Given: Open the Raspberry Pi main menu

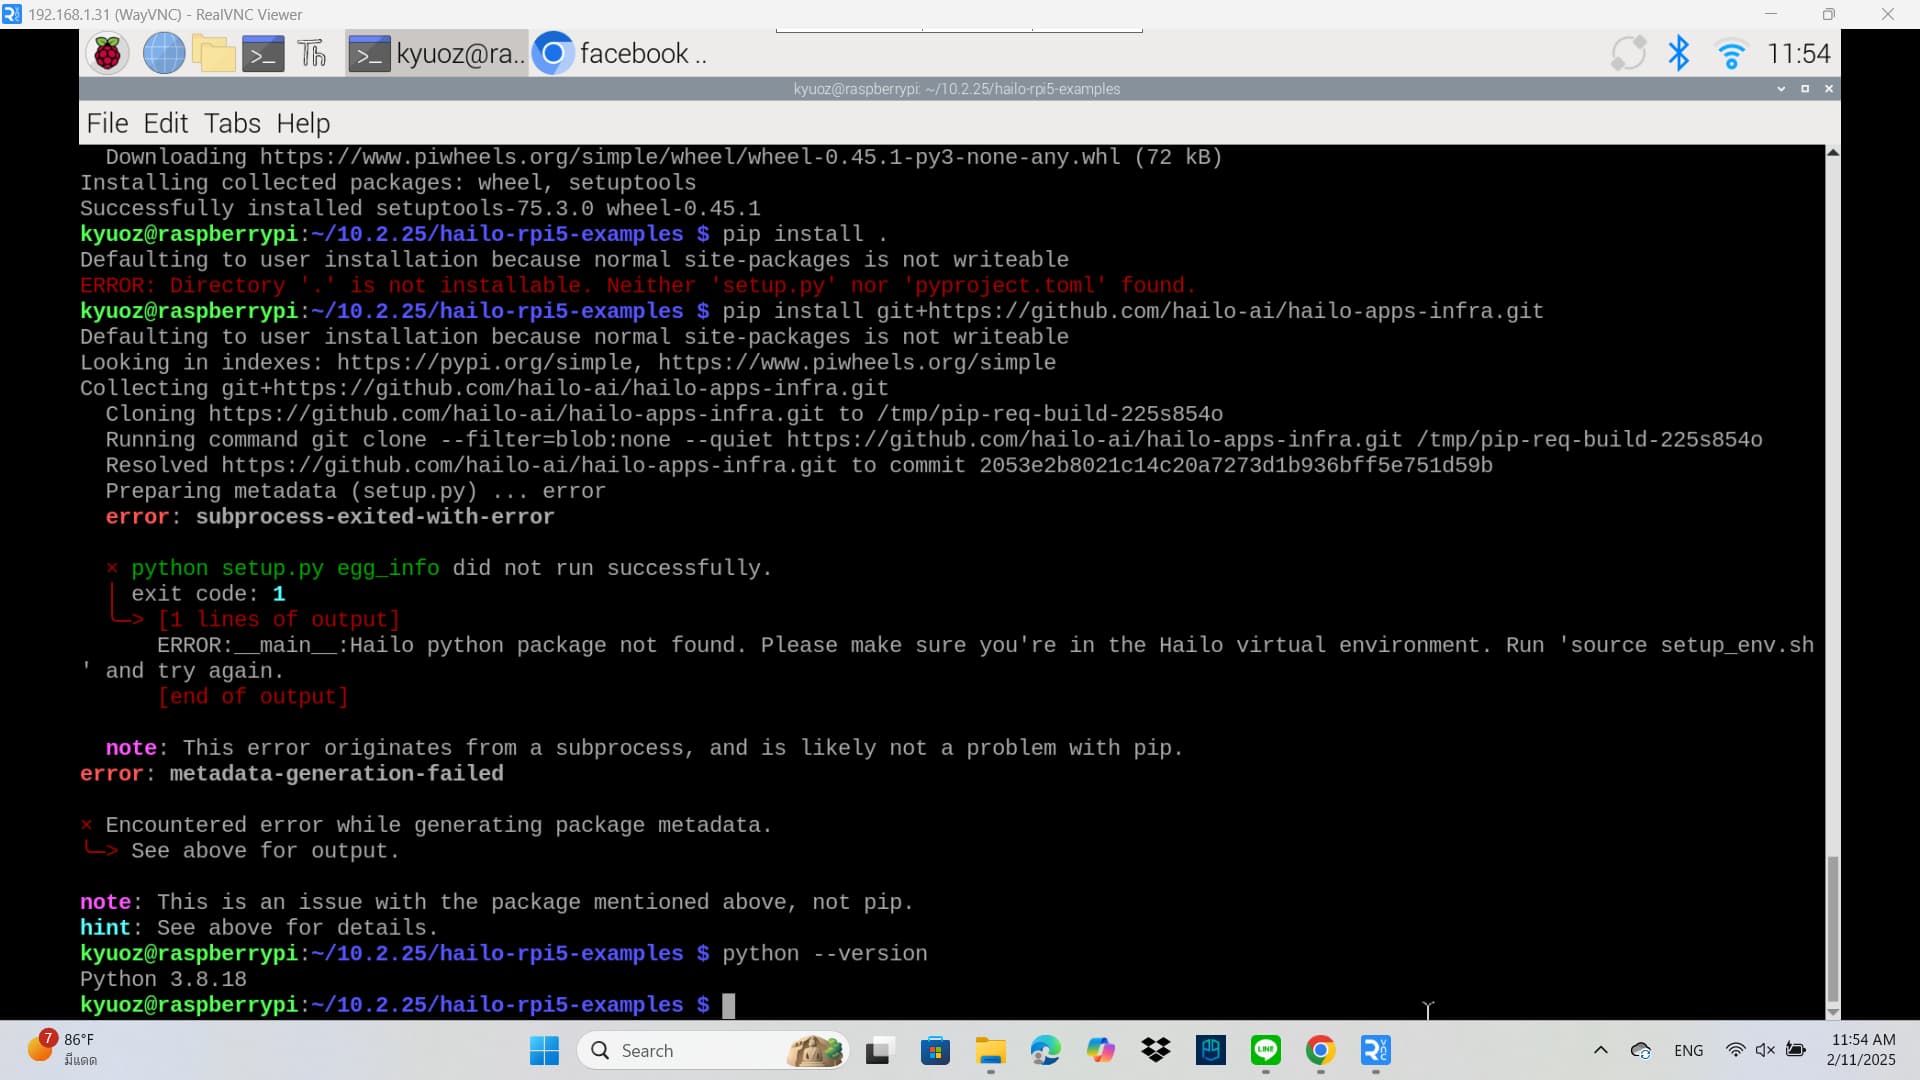Looking at the screenshot, I should [x=108, y=53].
